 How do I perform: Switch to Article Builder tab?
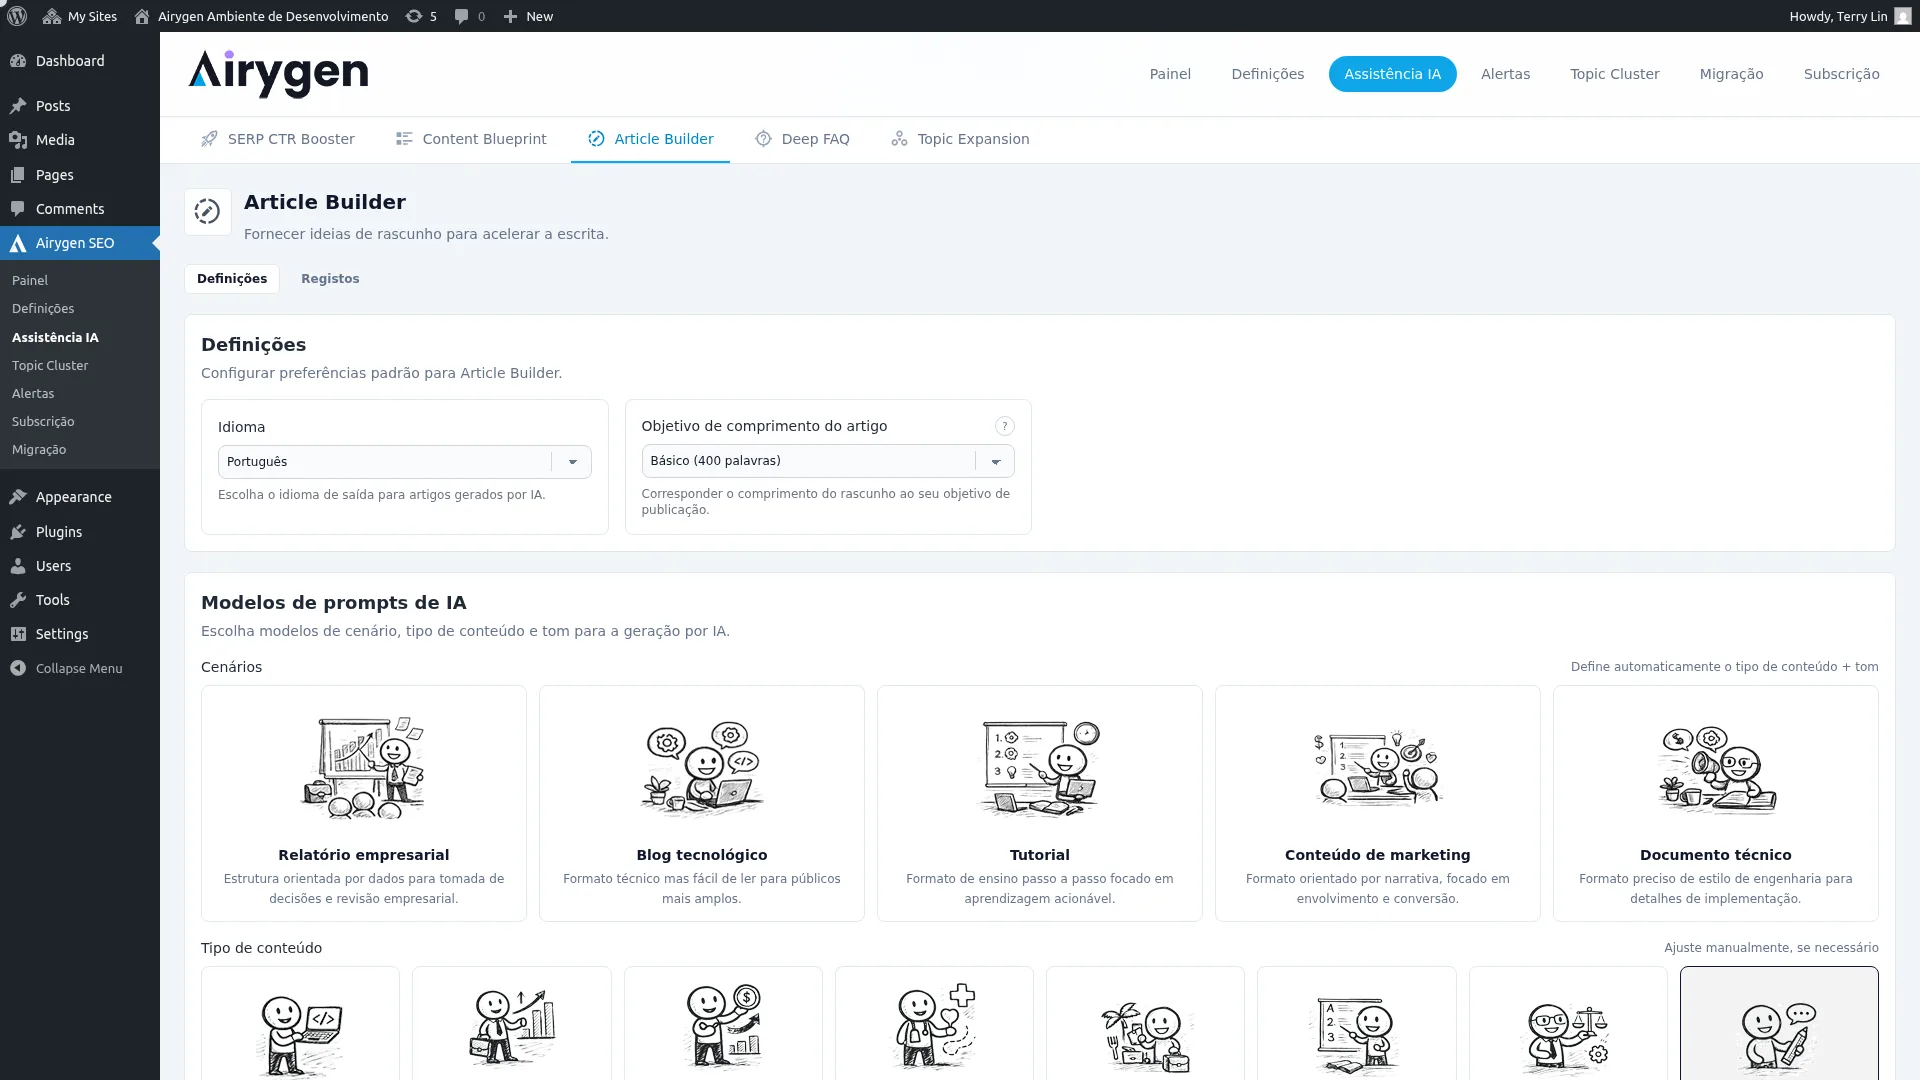click(x=650, y=139)
